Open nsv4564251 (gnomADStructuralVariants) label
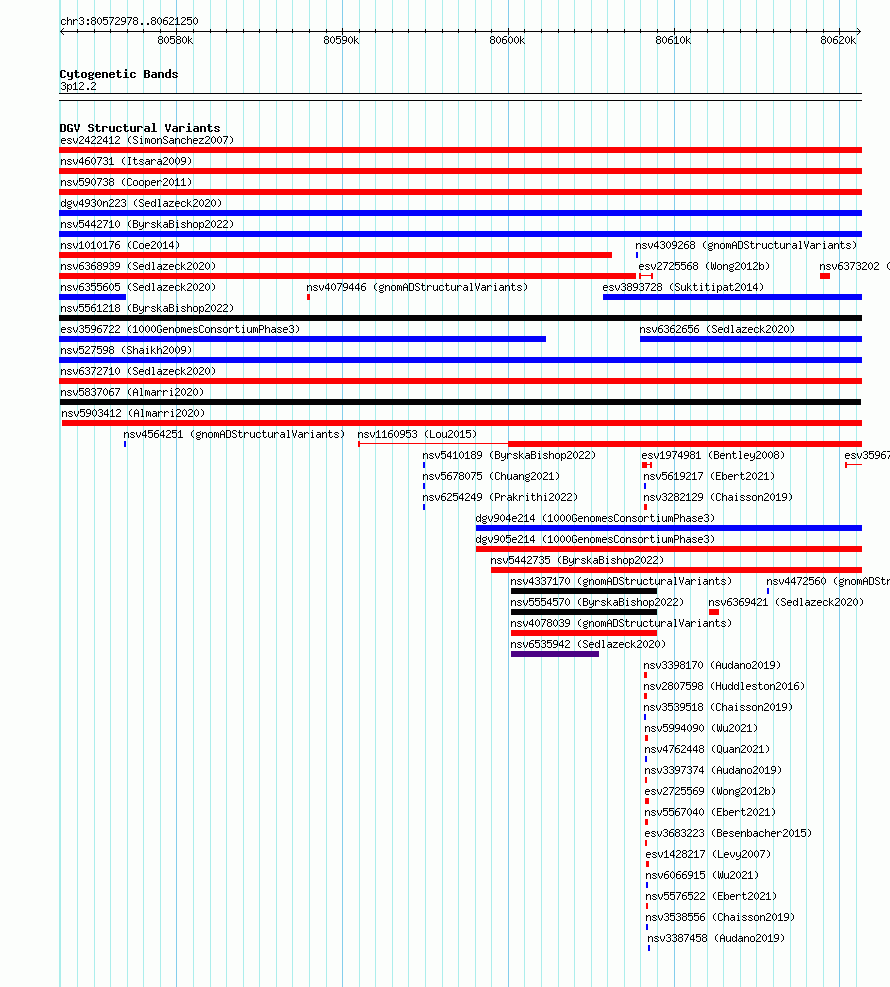 [234, 434]
